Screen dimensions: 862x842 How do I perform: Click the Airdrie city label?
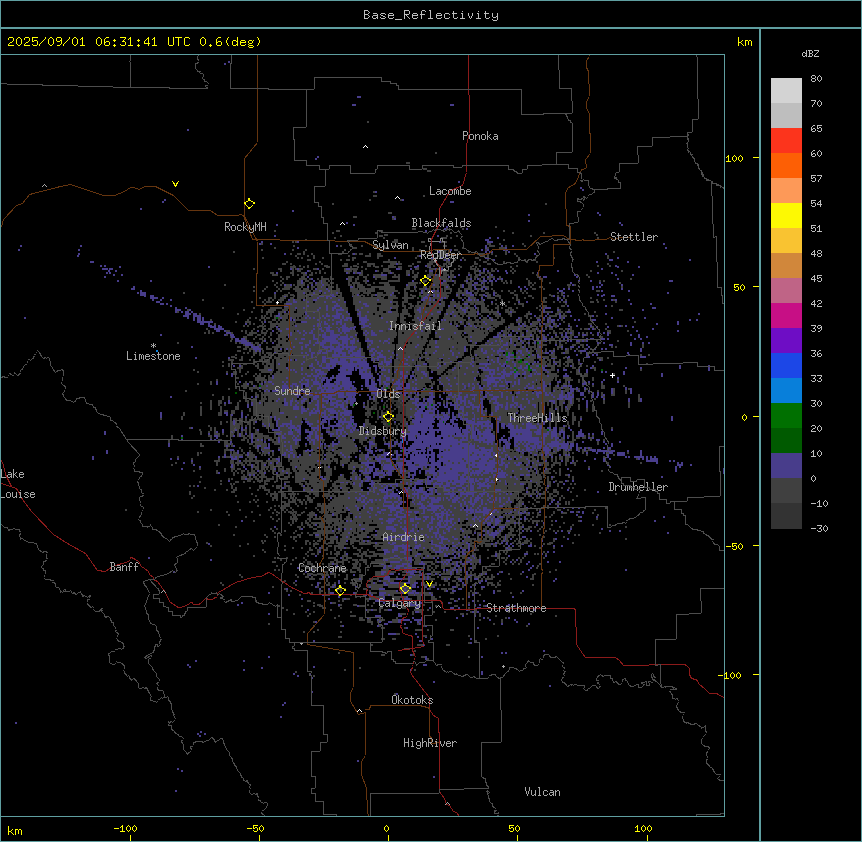point(403,537)
